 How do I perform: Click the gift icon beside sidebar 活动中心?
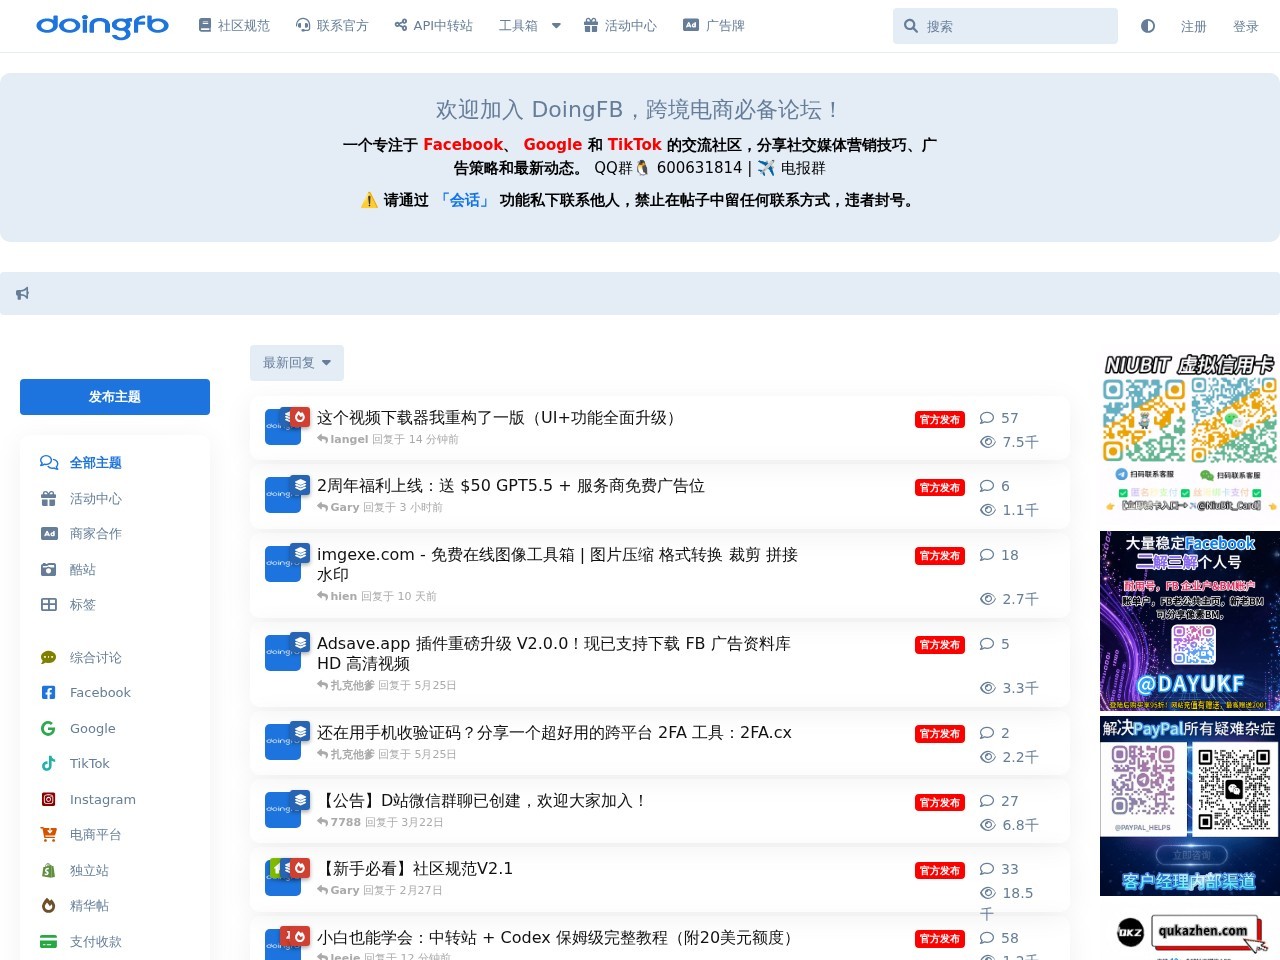[x=49, y=499]
